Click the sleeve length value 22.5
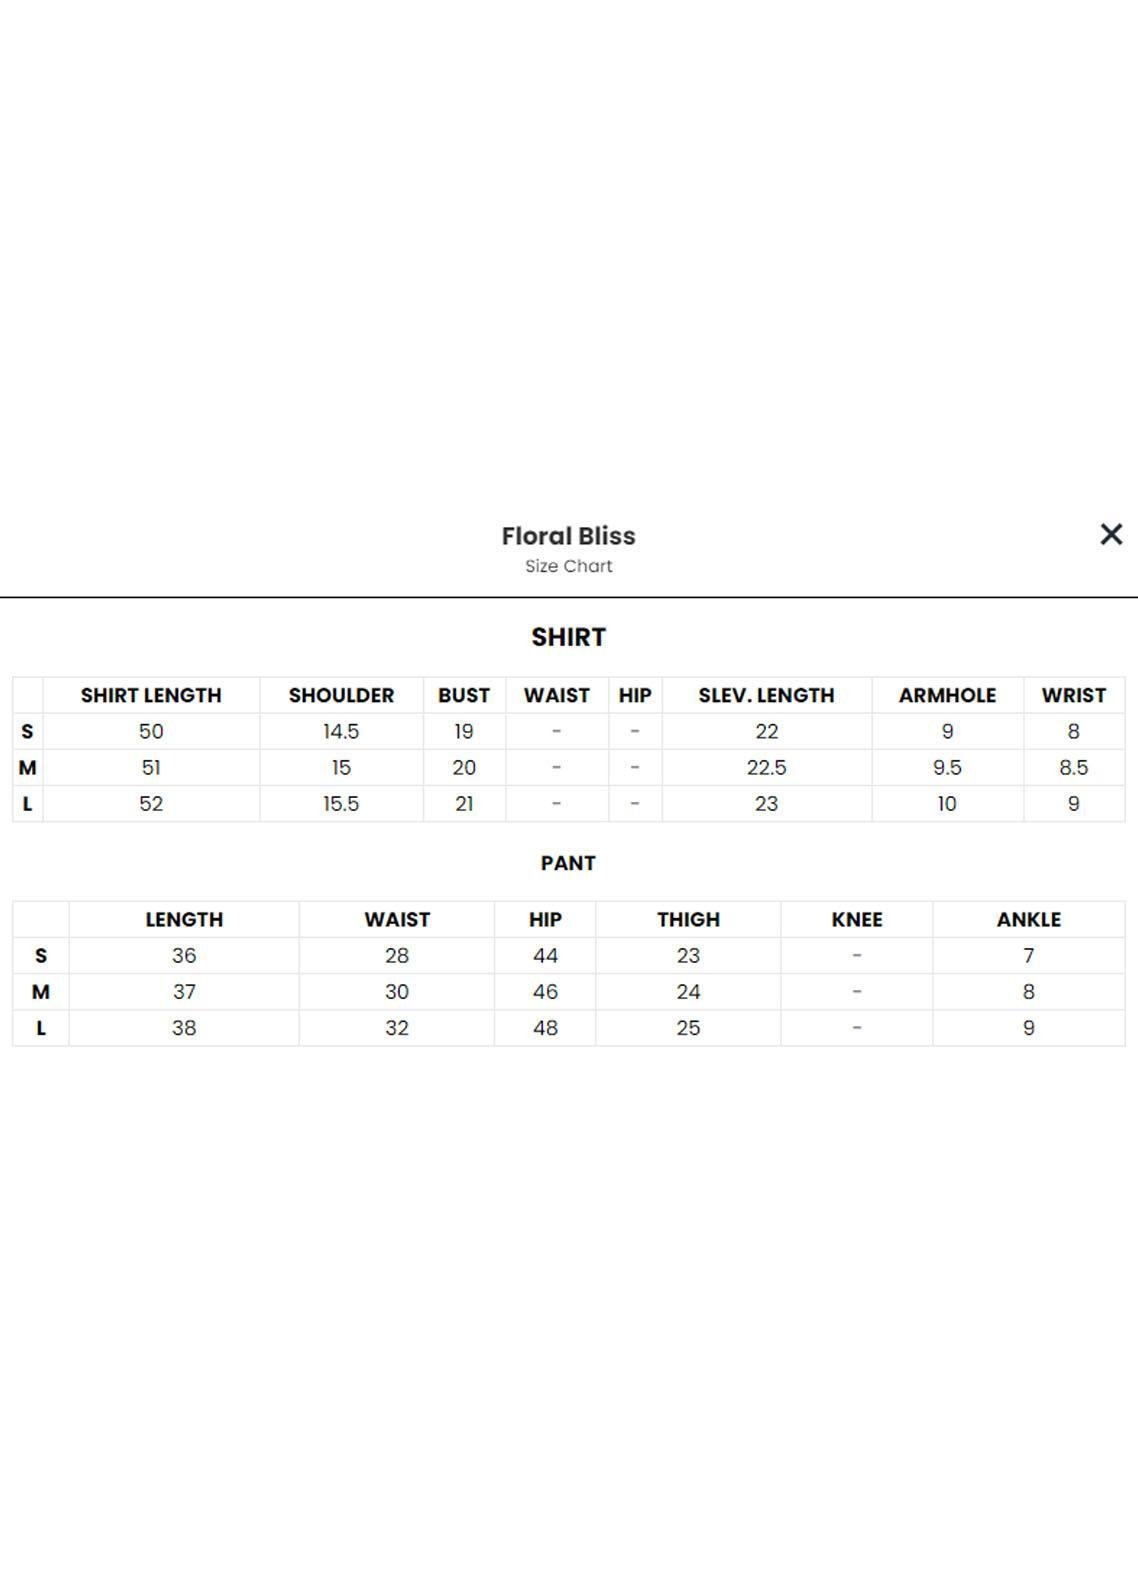 click(766, 767)
